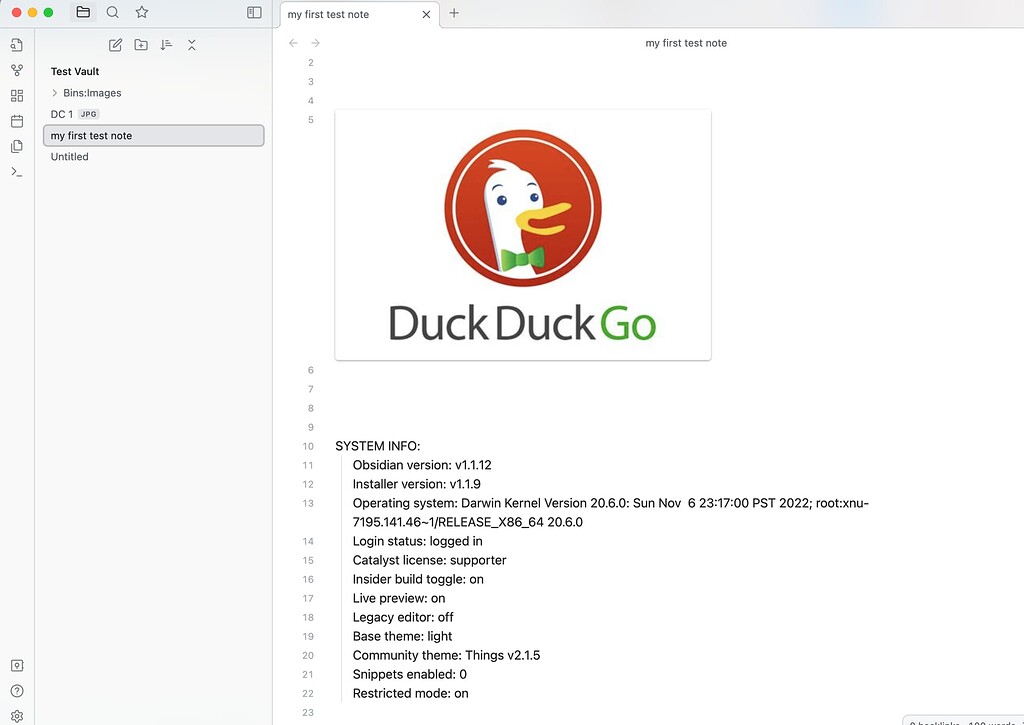Click 'Obsidian version: v1.1.12' line
The image size is (1024, 725).
click(x=422, y=465)
